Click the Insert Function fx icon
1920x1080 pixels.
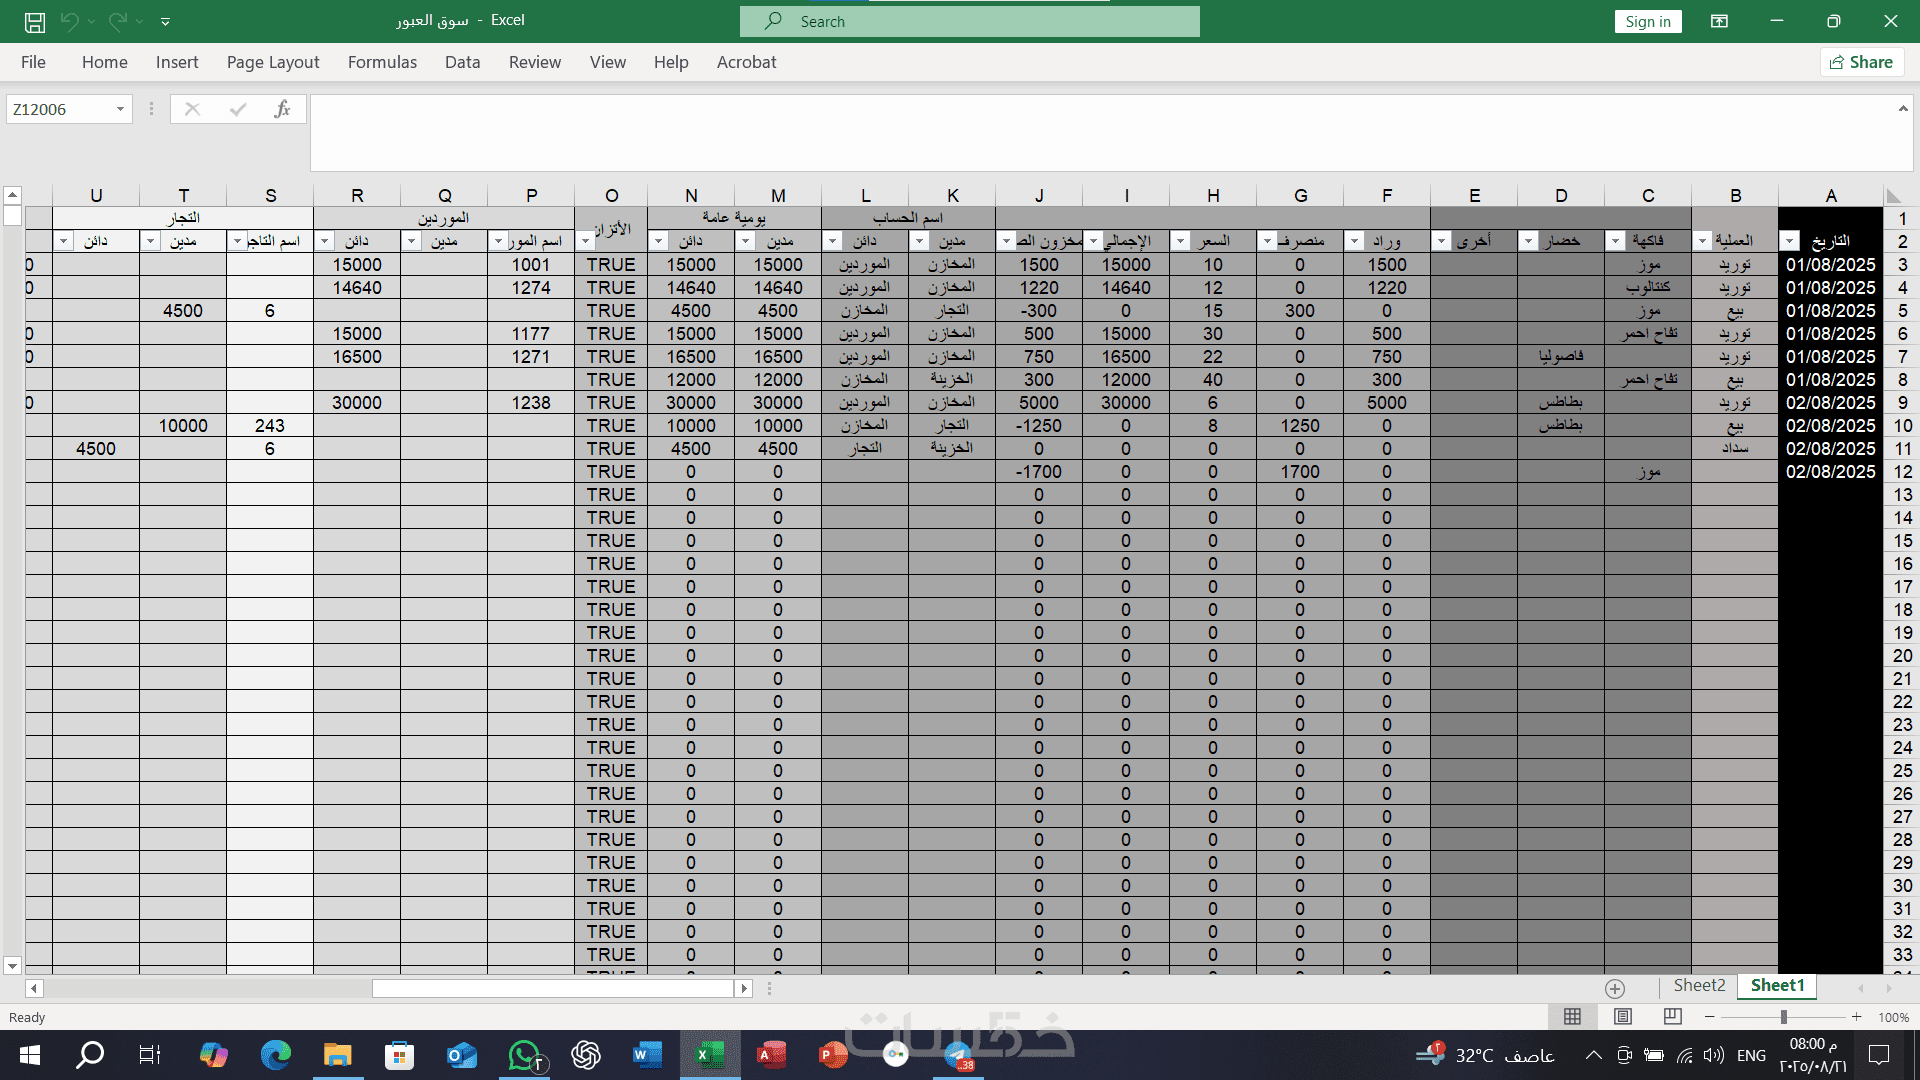(283, 109)
